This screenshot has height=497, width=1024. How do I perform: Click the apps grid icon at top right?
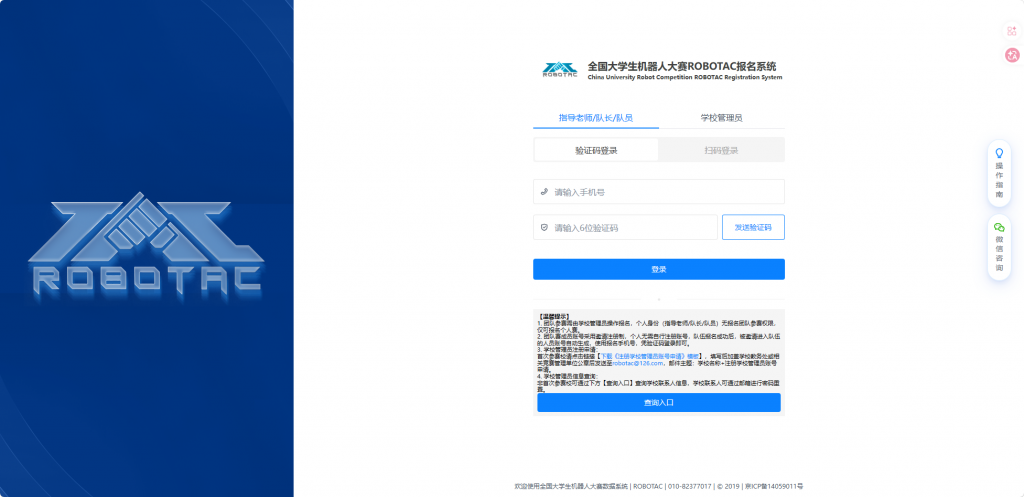[x=1012, y=31]
